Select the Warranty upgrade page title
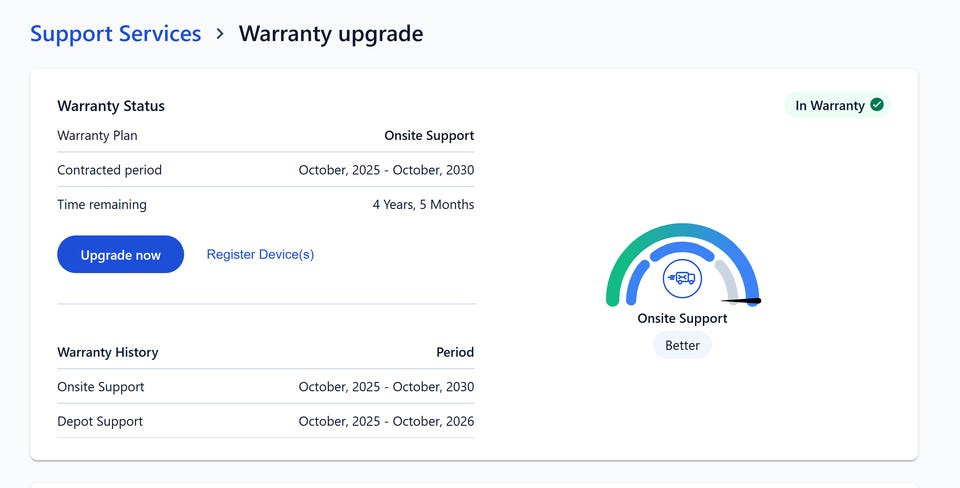This screenshot has width=960, height=488. 330,34
